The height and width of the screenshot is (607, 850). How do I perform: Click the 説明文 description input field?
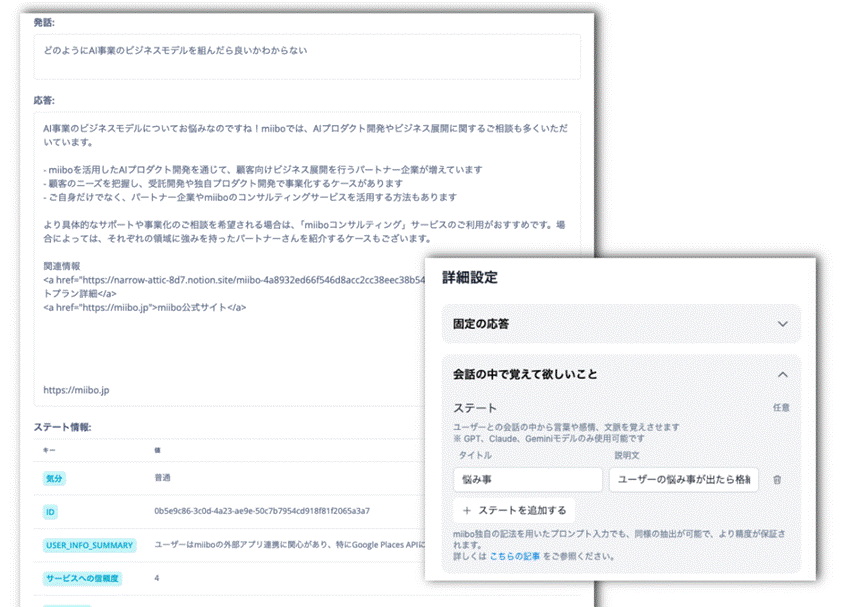coord(683,480)
